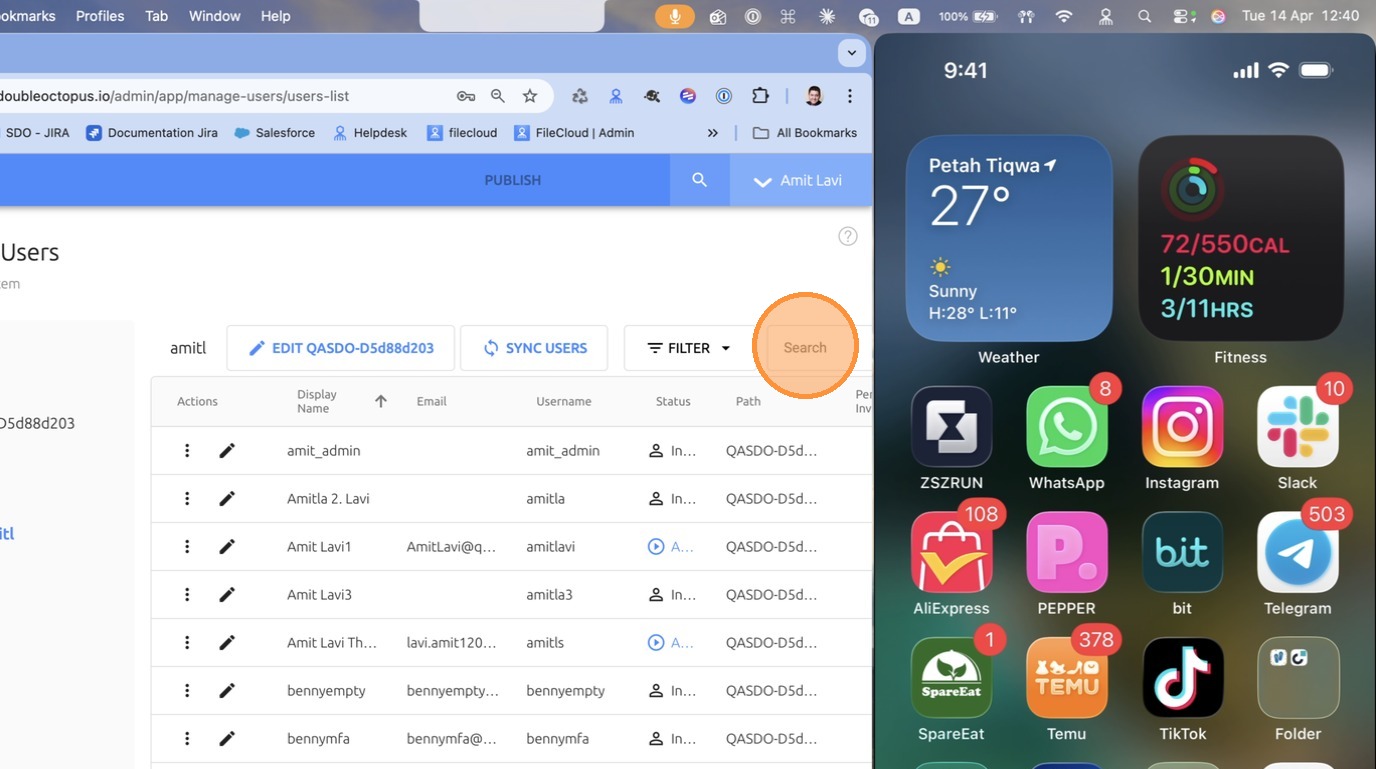Open the Profiles menu

pyautogui.click(x=100, y=16)
